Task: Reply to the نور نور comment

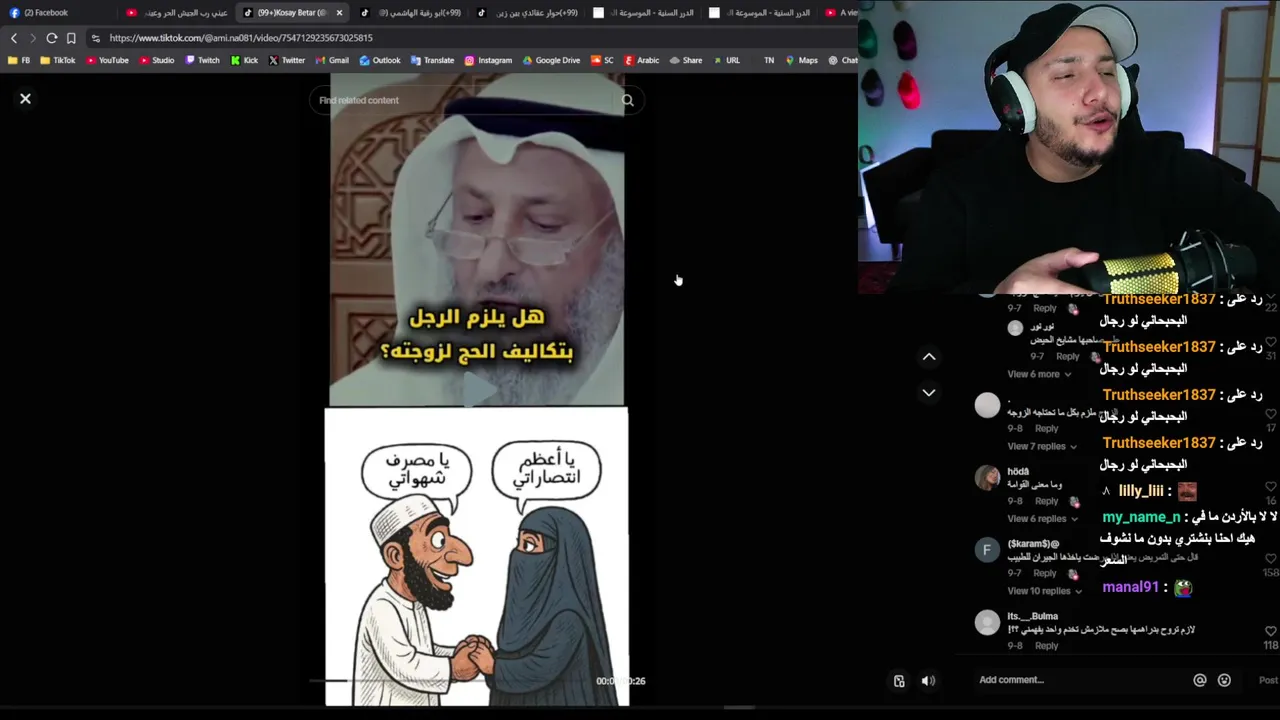Action: [1068, 356]
